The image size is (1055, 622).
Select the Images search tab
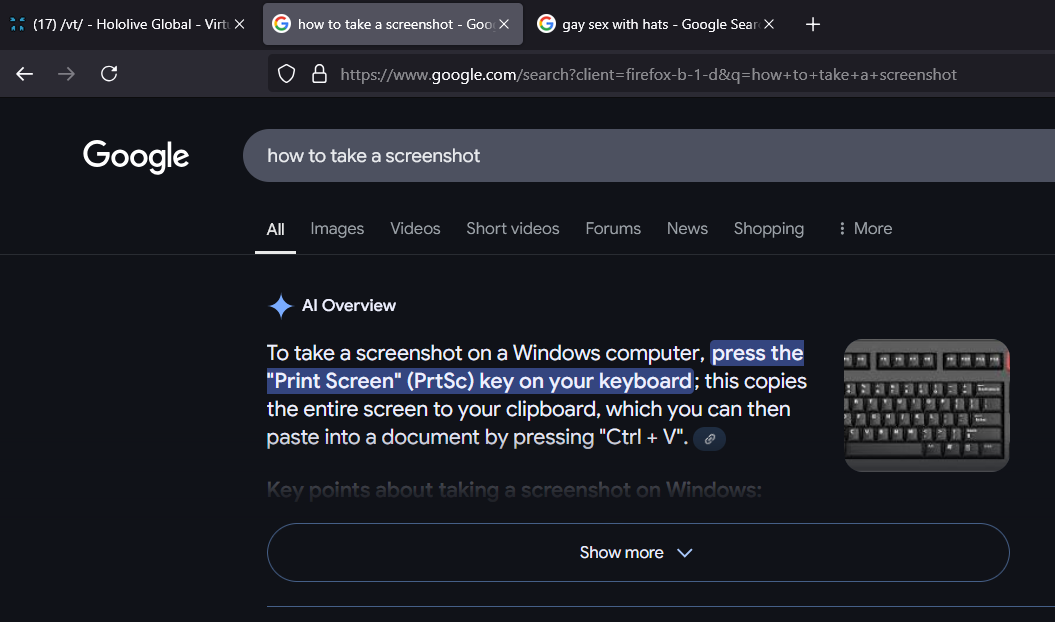(337, 229)
